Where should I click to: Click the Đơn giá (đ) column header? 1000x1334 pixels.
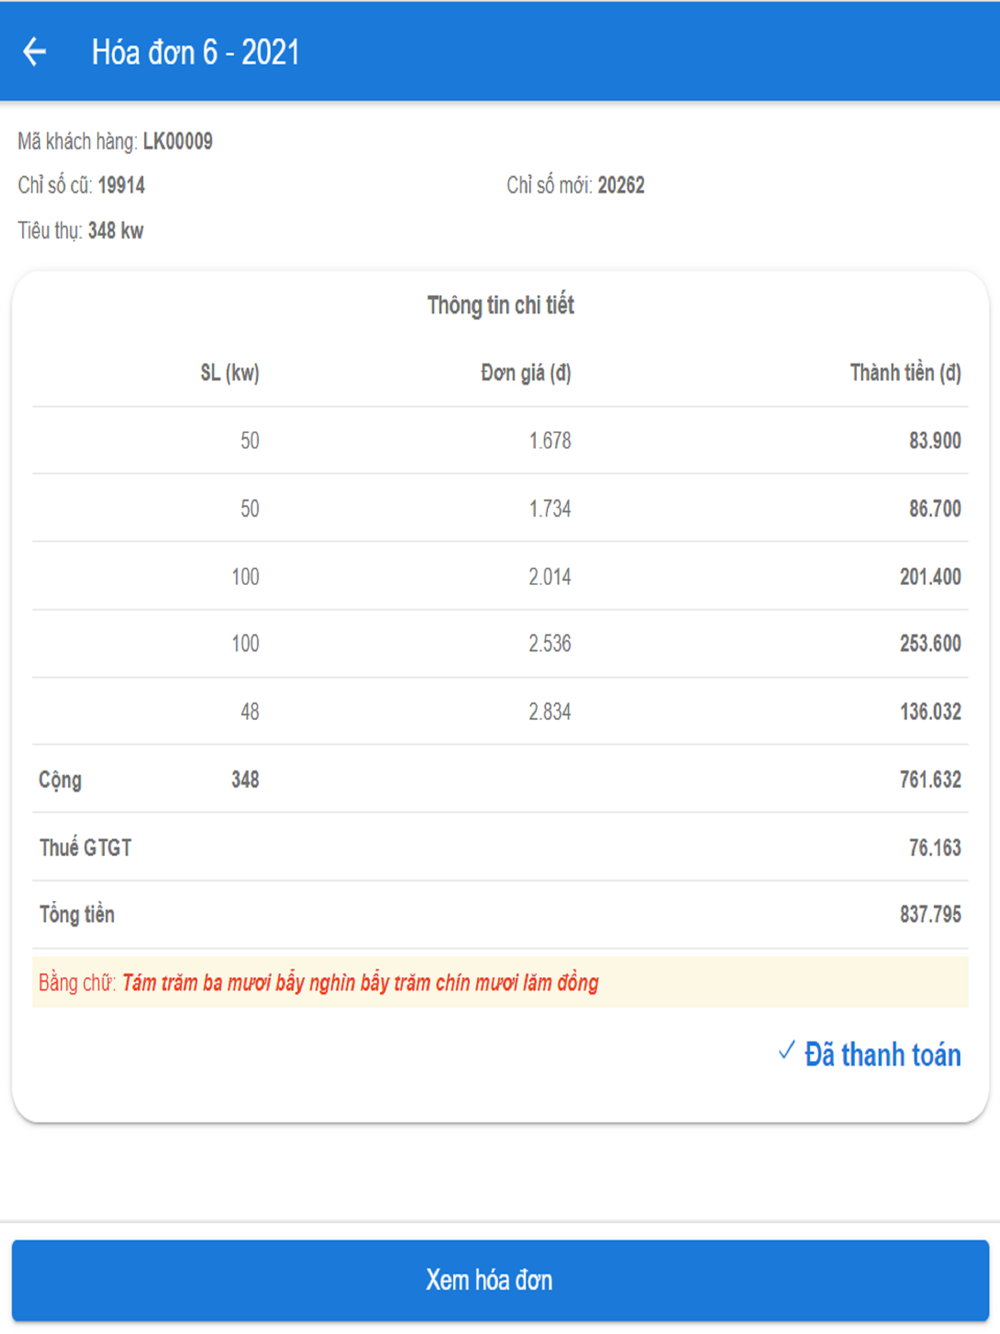(x=525, y=373)
